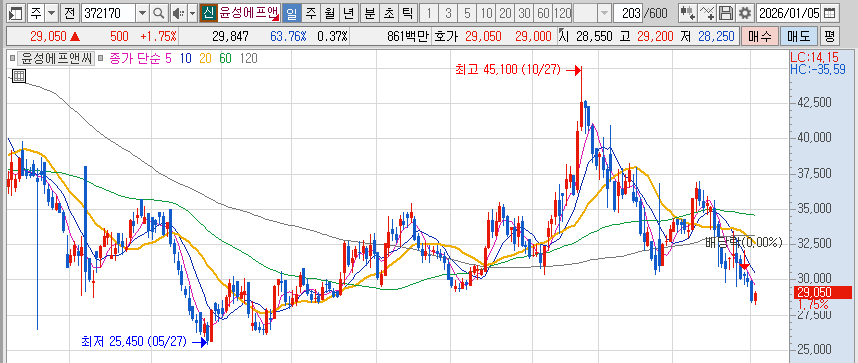The width and height of the screenshot is (858, 363).
Task: Click the speaker sound alert icon
Action: pos(178,13)
